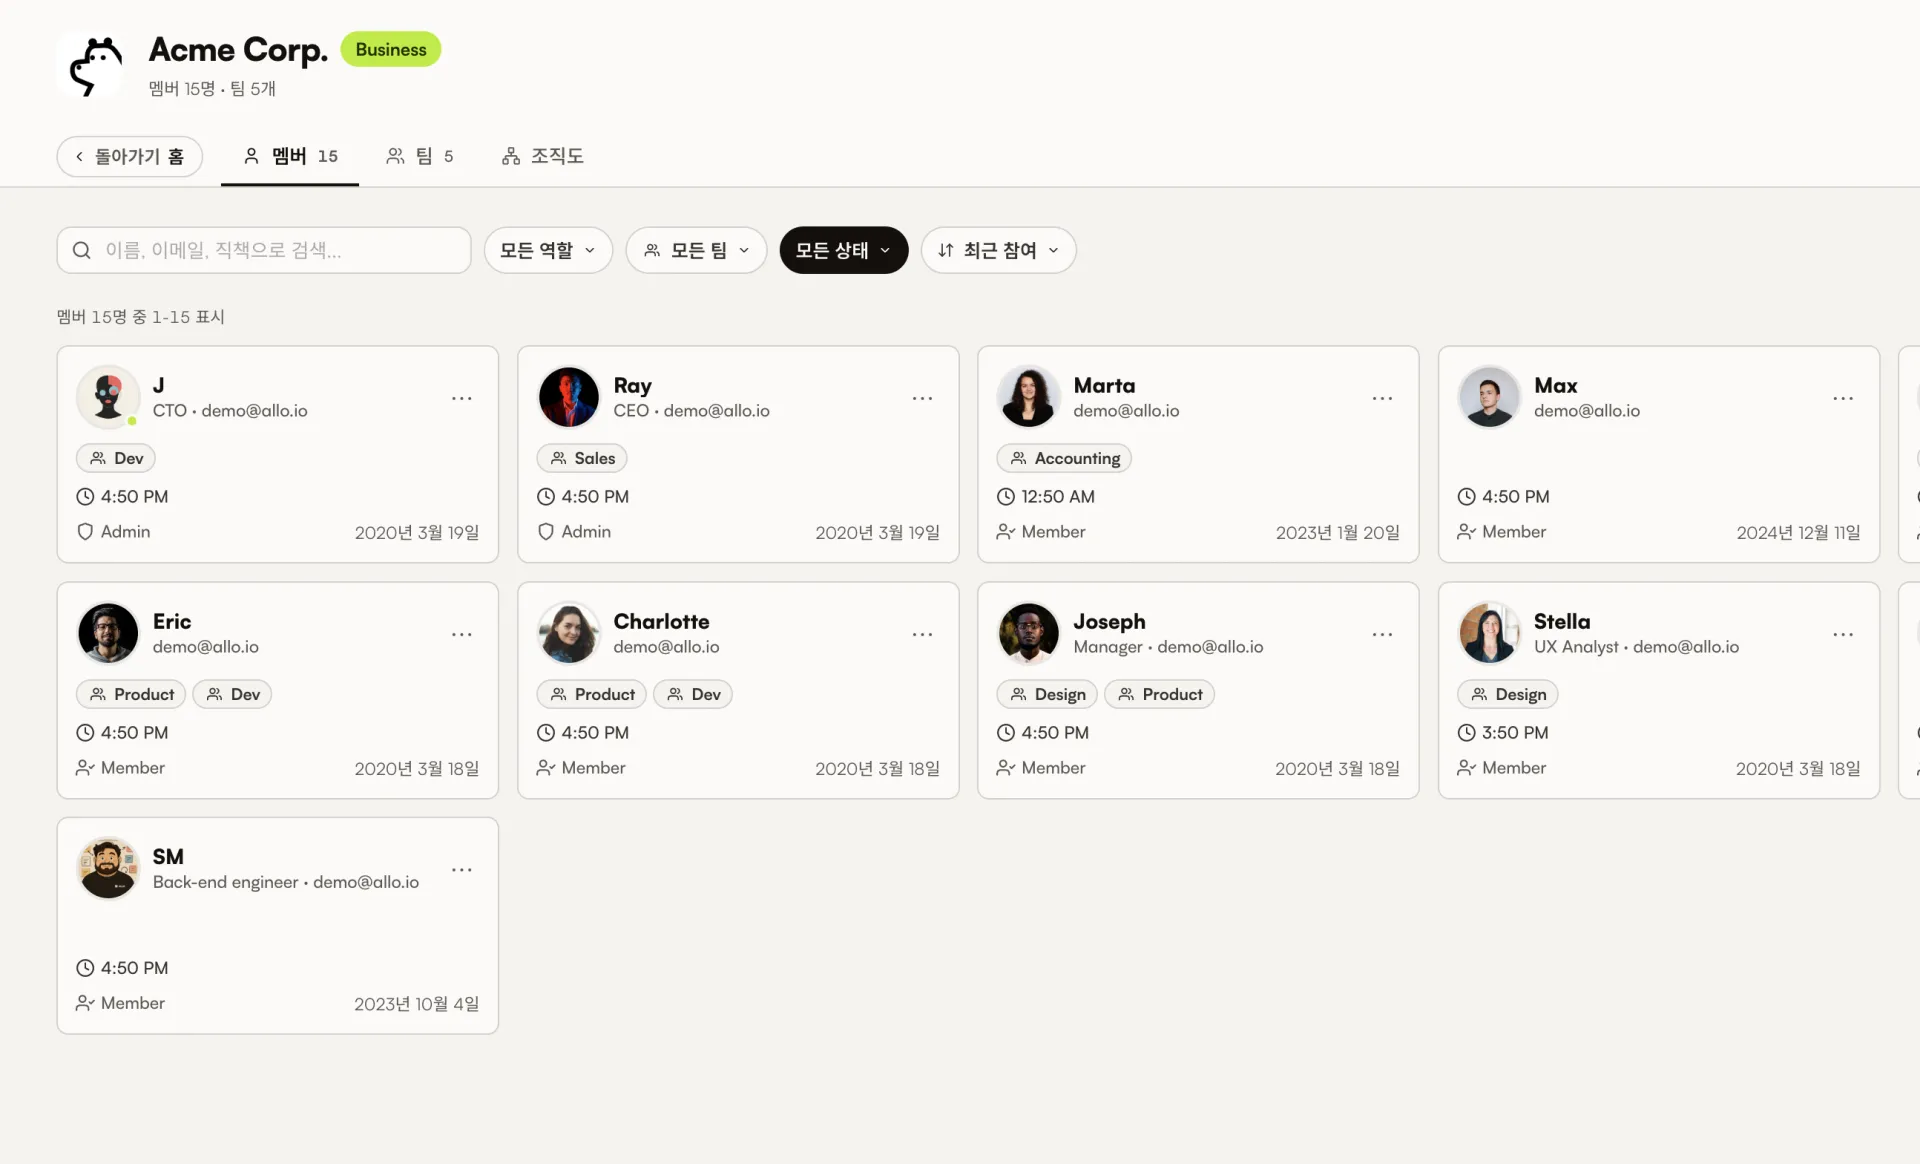The height and width of the screenshot is (1164, 1920).
Task: Click Stella's profile photo
Action: pyautogui.click(x=1489, y=633)
